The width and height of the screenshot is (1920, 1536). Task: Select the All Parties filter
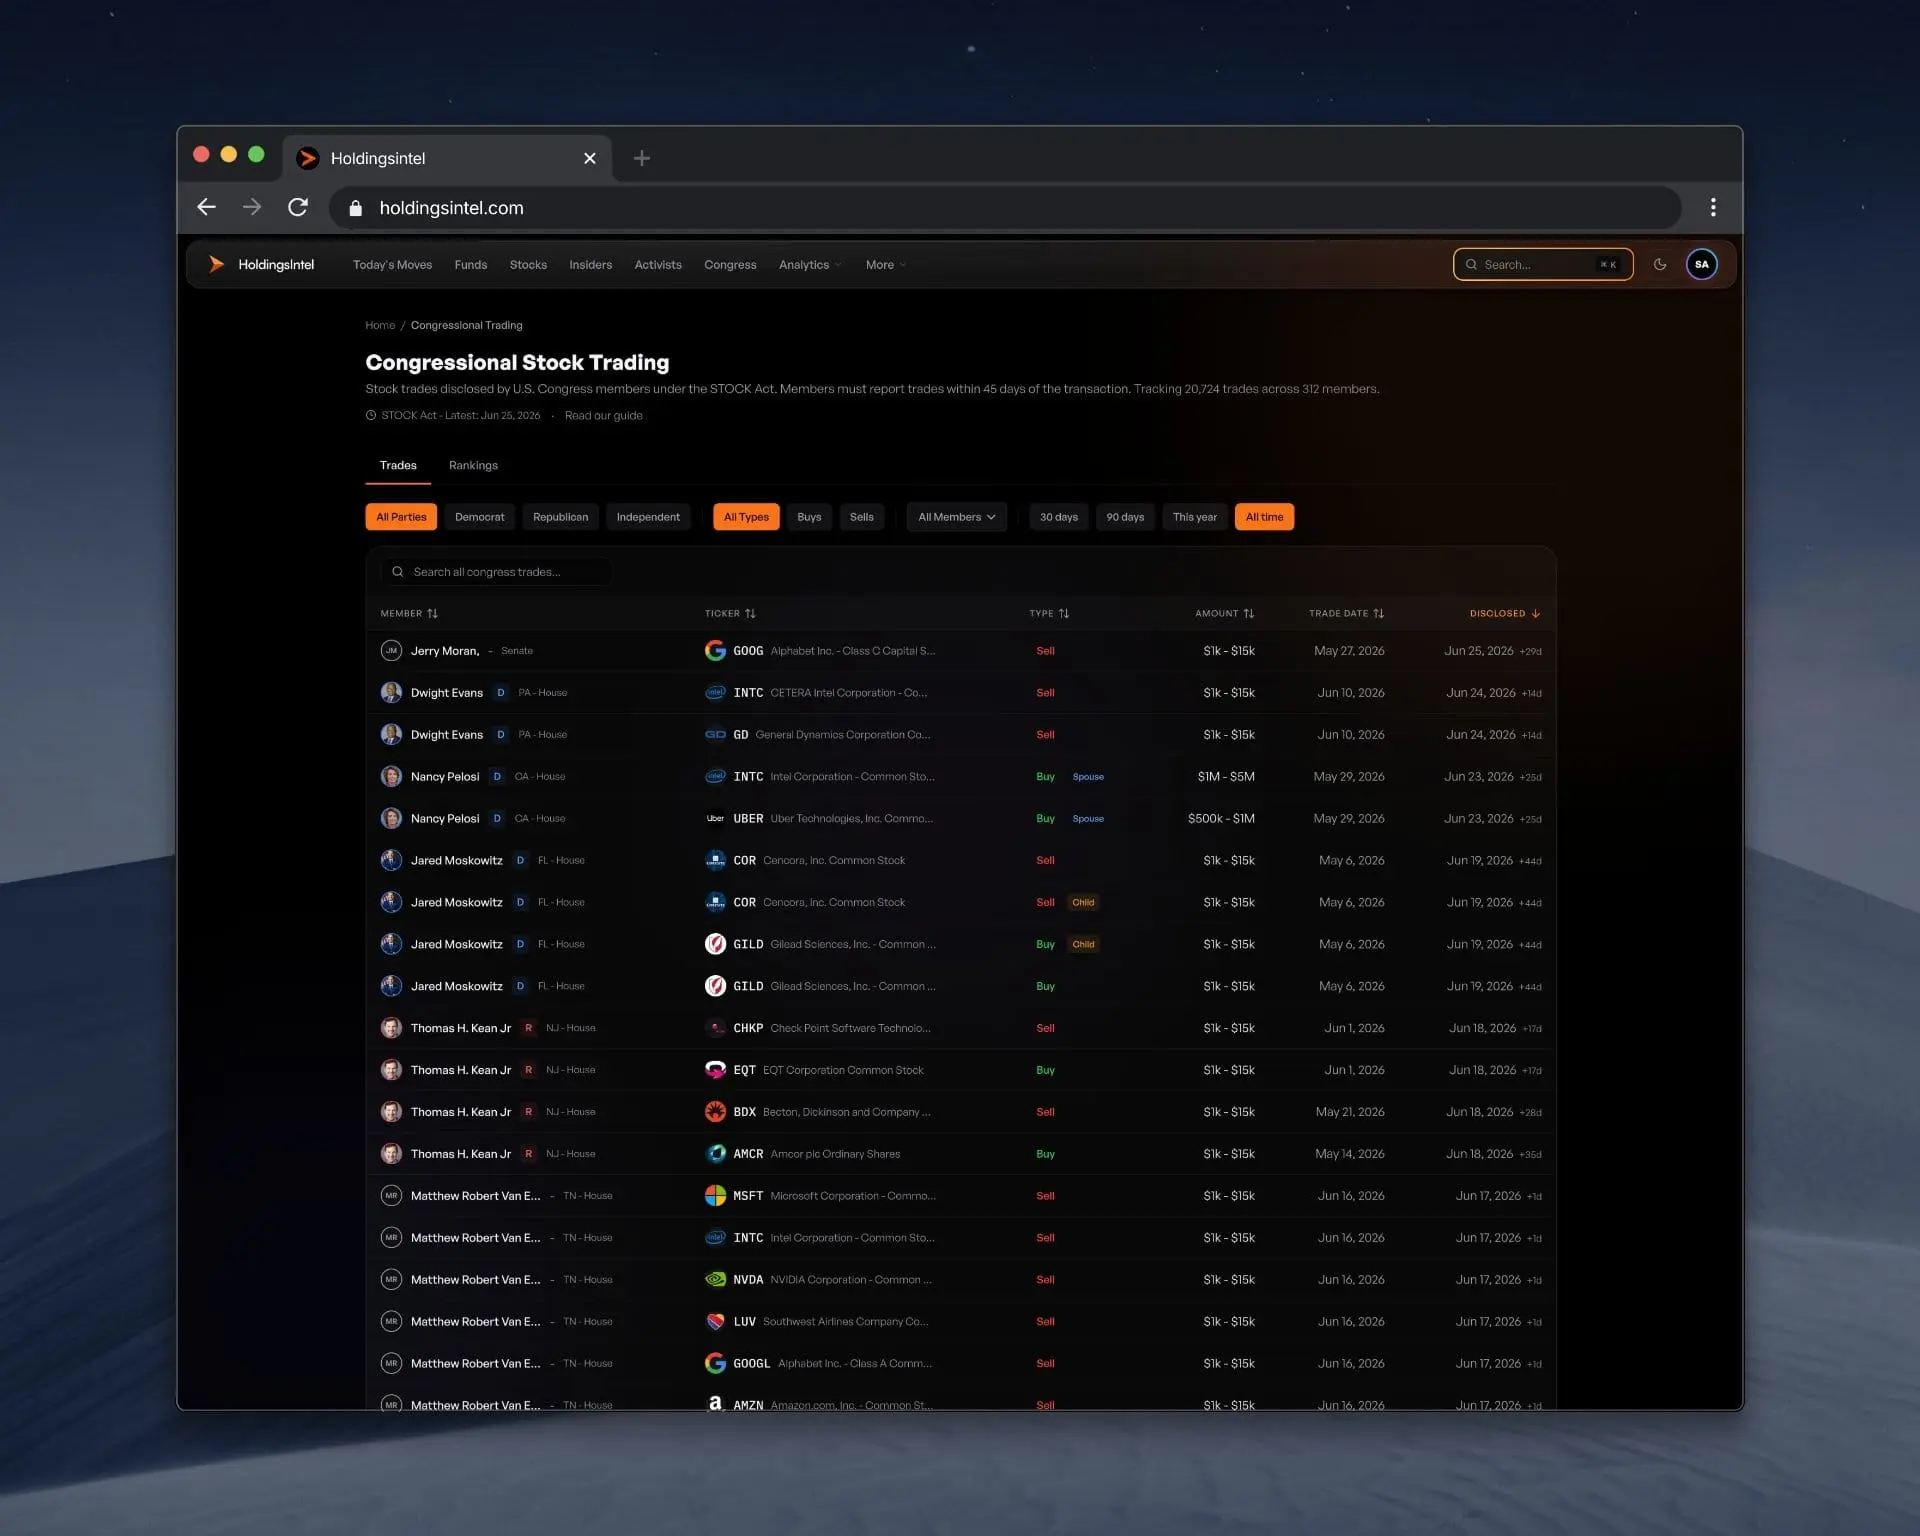pos(401,517)
